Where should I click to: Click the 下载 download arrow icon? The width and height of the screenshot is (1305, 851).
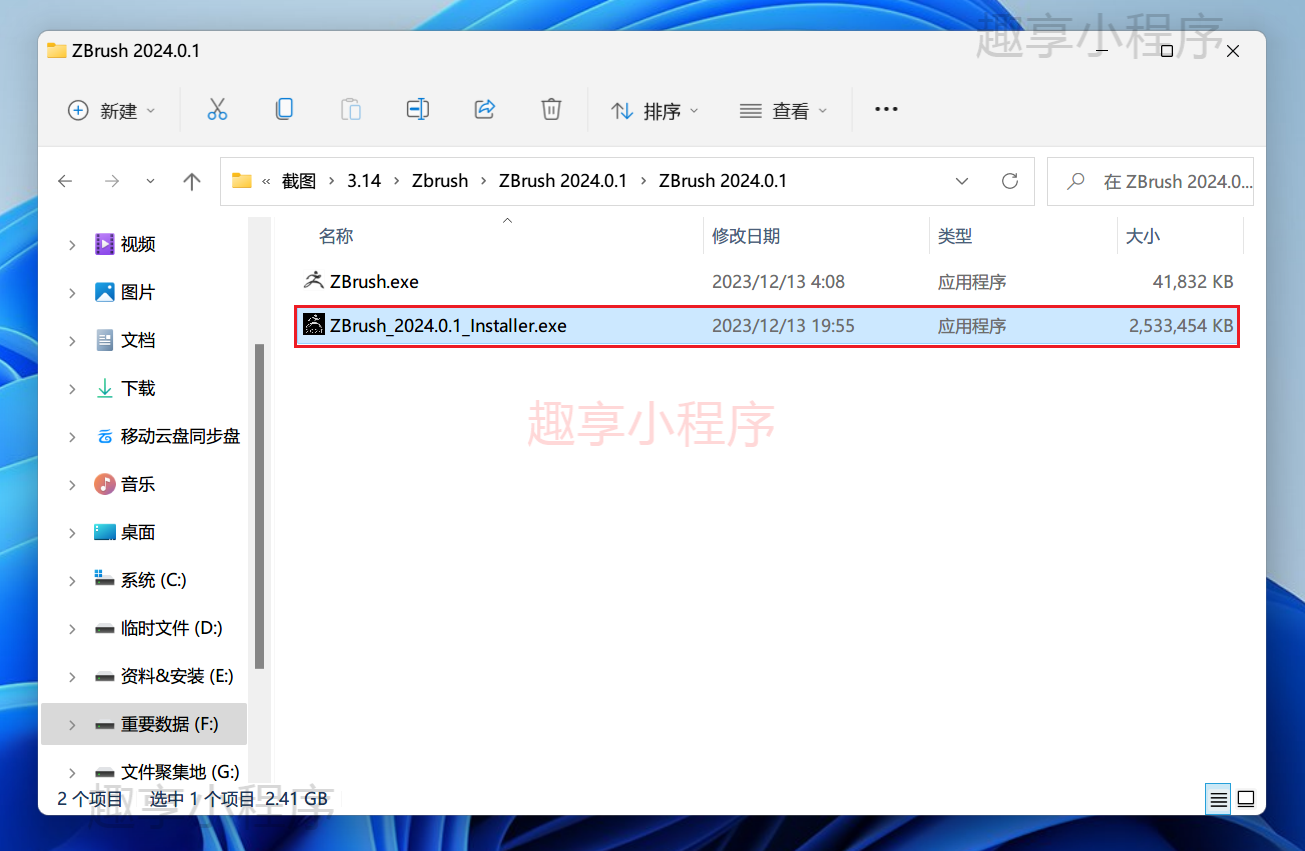pyautogui.click(x=105, y=388)
